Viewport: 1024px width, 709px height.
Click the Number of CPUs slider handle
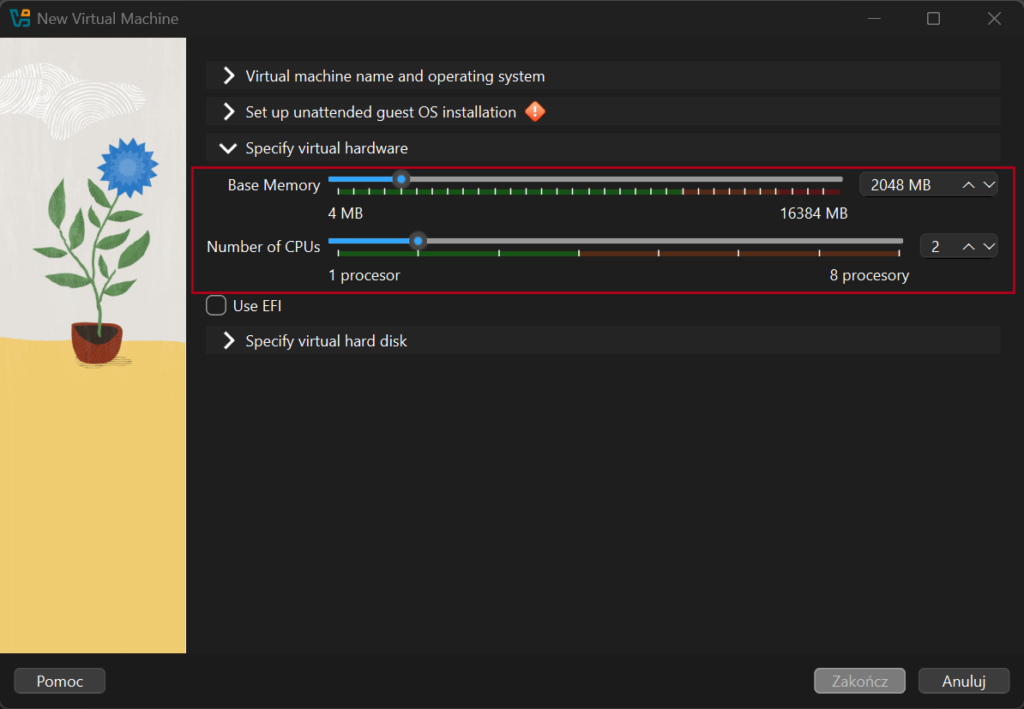(x=418, y=241)
